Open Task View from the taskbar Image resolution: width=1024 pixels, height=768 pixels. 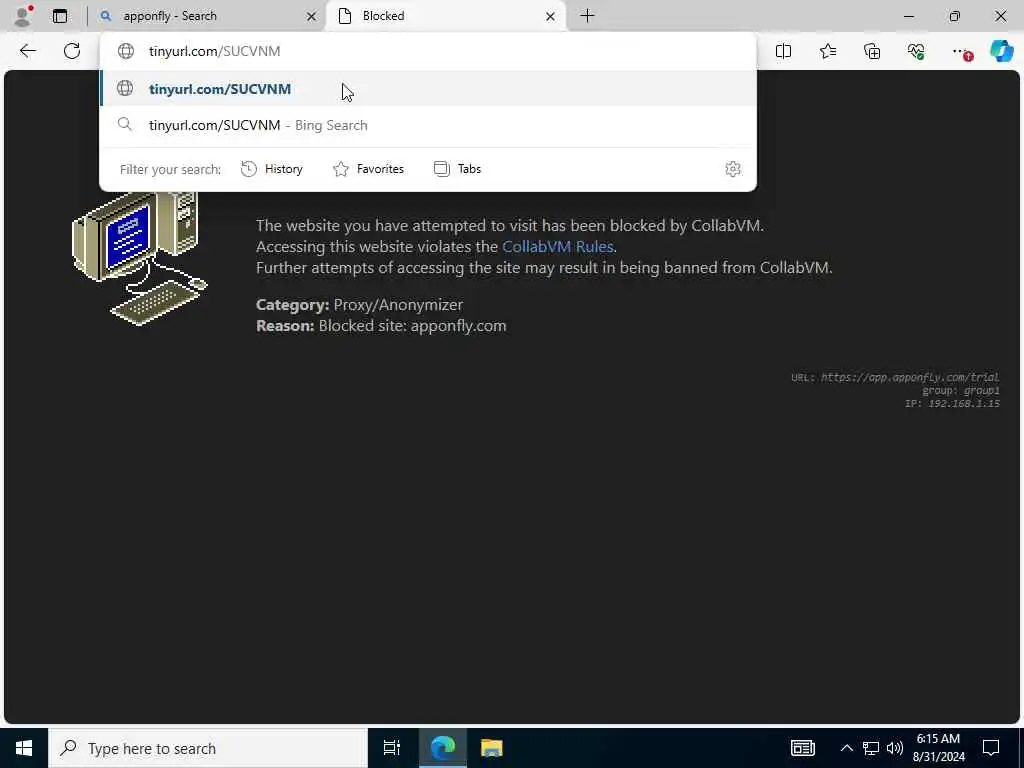392,748
